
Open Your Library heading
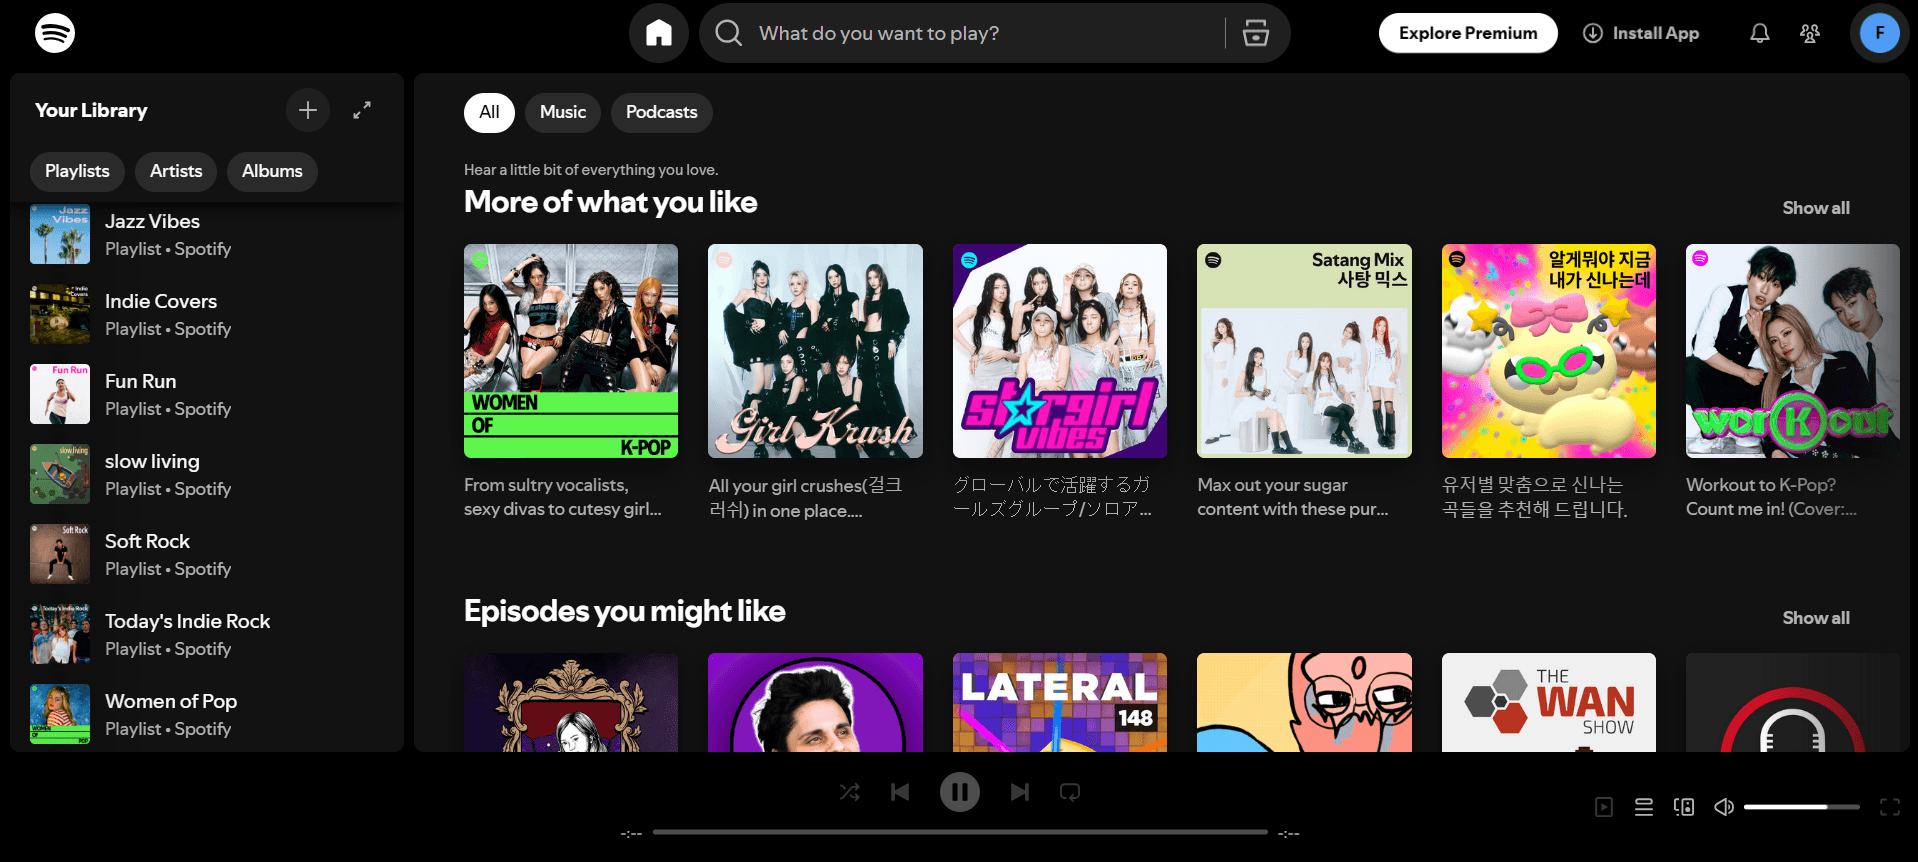coord(91,110)
